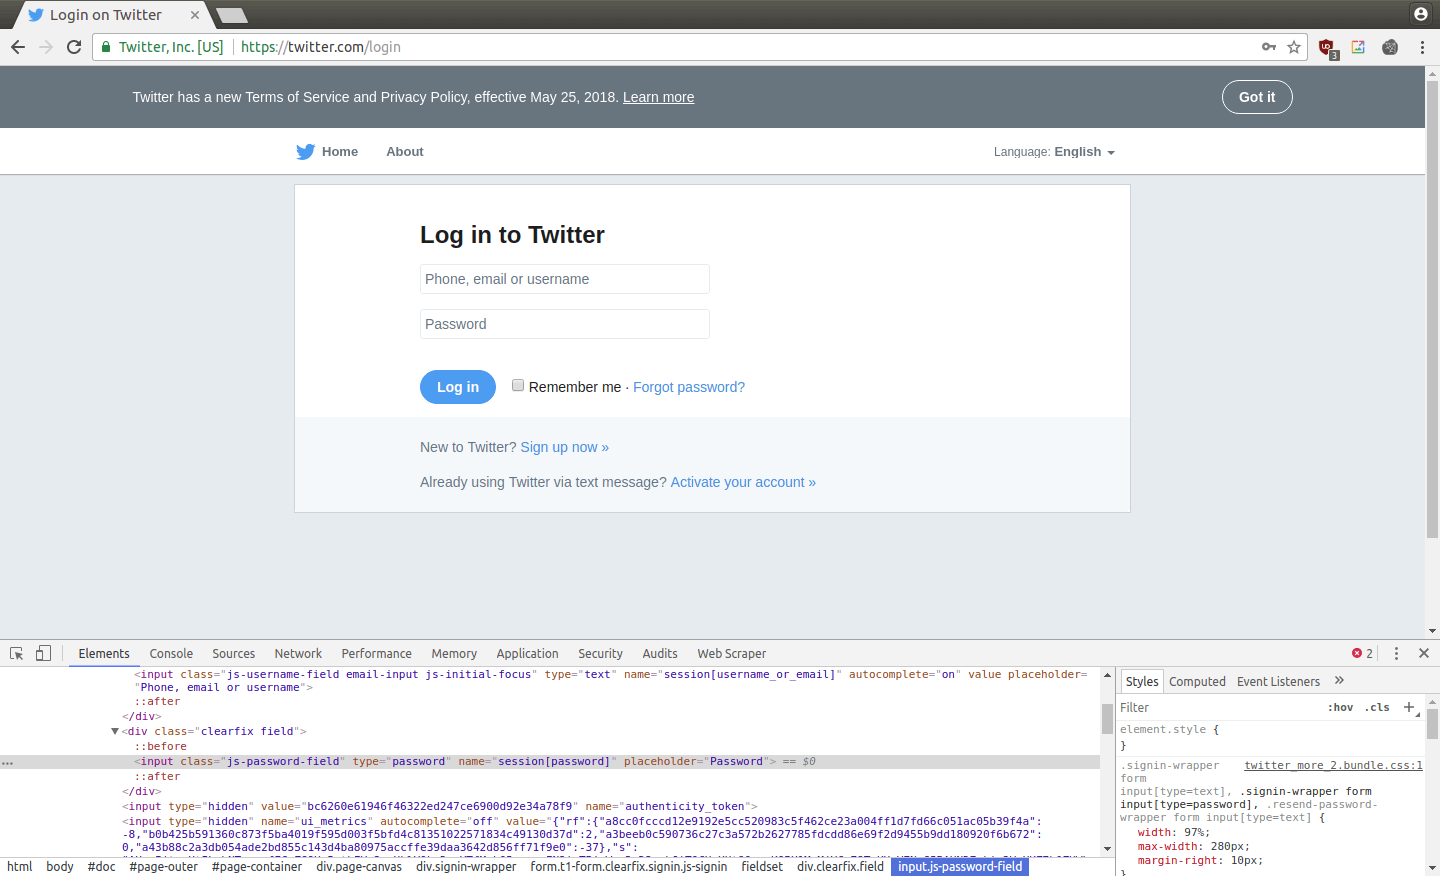Focus the Phone, email or username field
Image resolution: width=1440 pixels, height=876 pixels.
click(565, 279)
